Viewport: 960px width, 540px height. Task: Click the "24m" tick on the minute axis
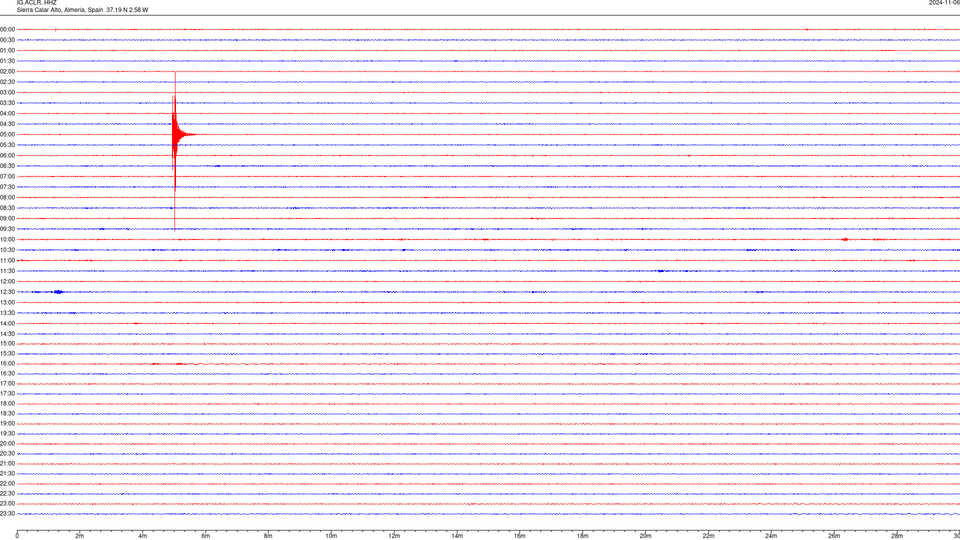pos(771,536)
